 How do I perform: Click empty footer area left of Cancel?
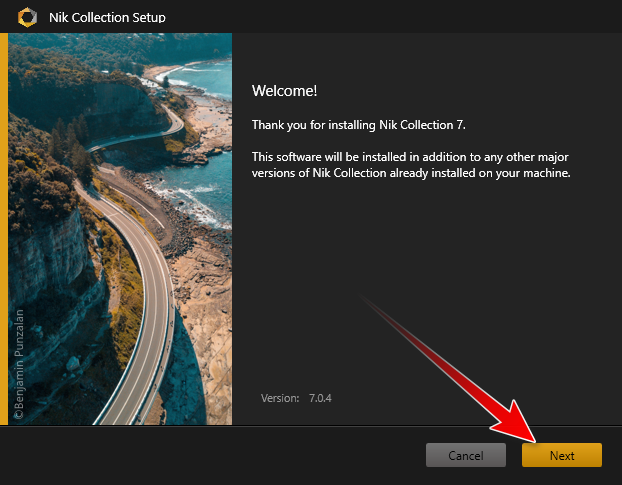click(200, 455)
